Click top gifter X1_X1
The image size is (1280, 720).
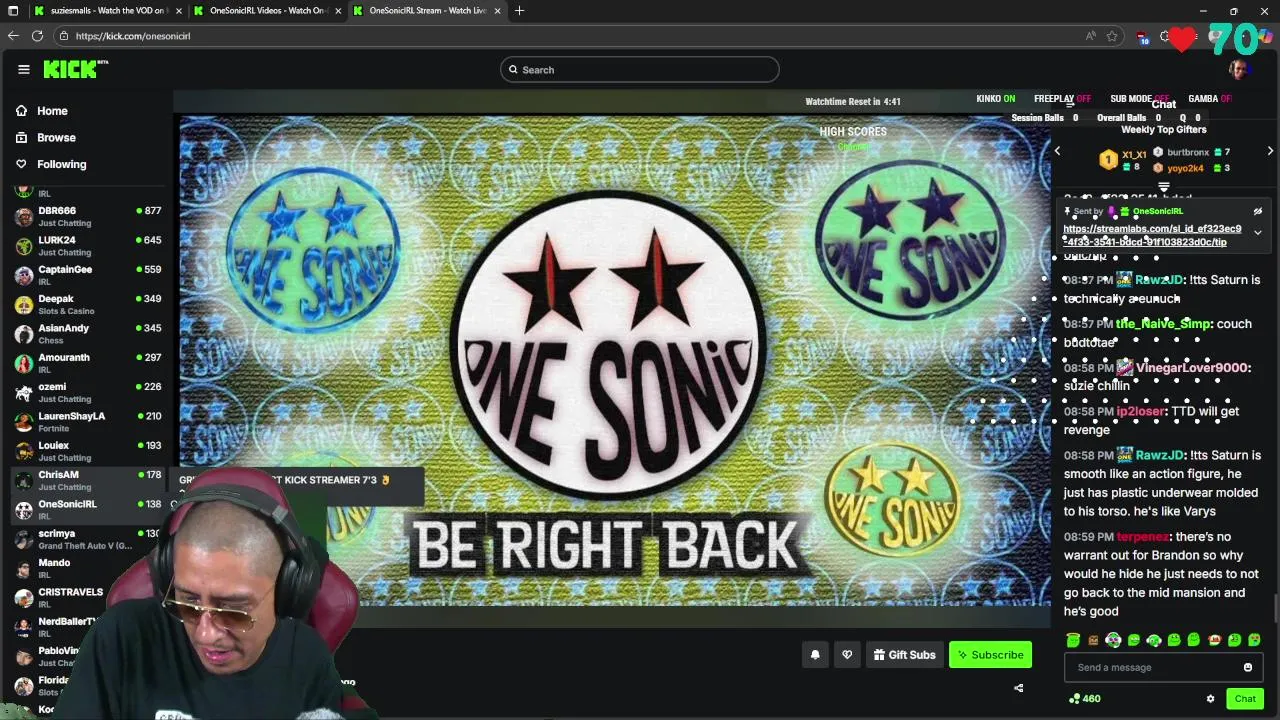[x=1133, y=155]
